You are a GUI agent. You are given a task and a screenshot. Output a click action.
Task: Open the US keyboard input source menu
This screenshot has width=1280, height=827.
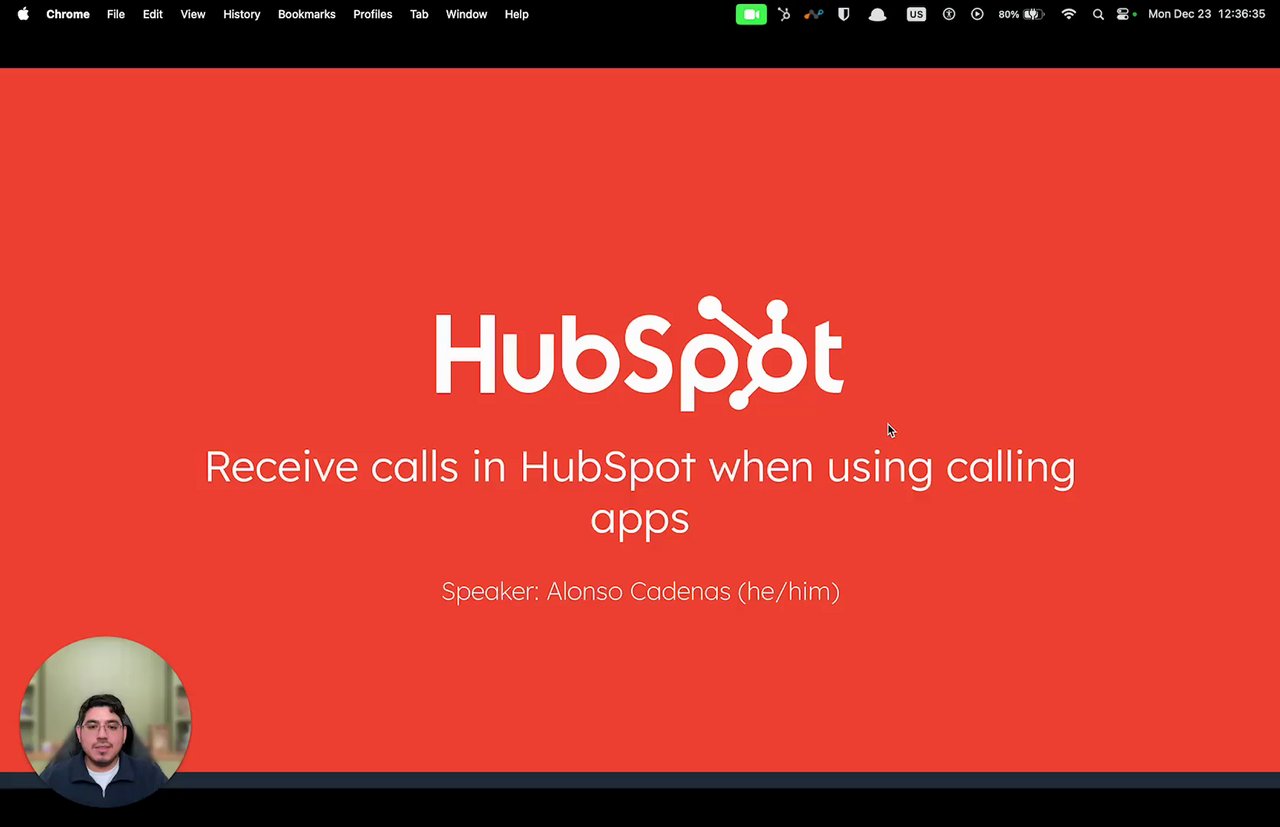point(916,14)
